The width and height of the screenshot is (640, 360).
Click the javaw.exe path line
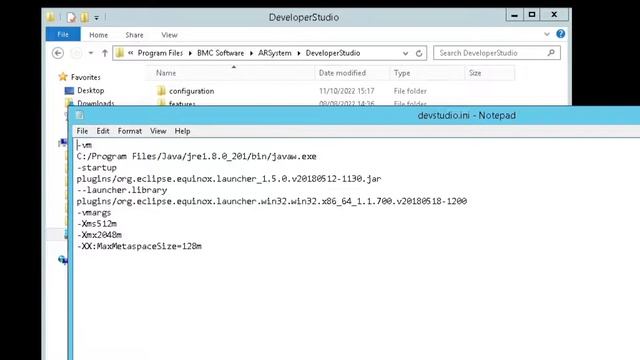196,156
